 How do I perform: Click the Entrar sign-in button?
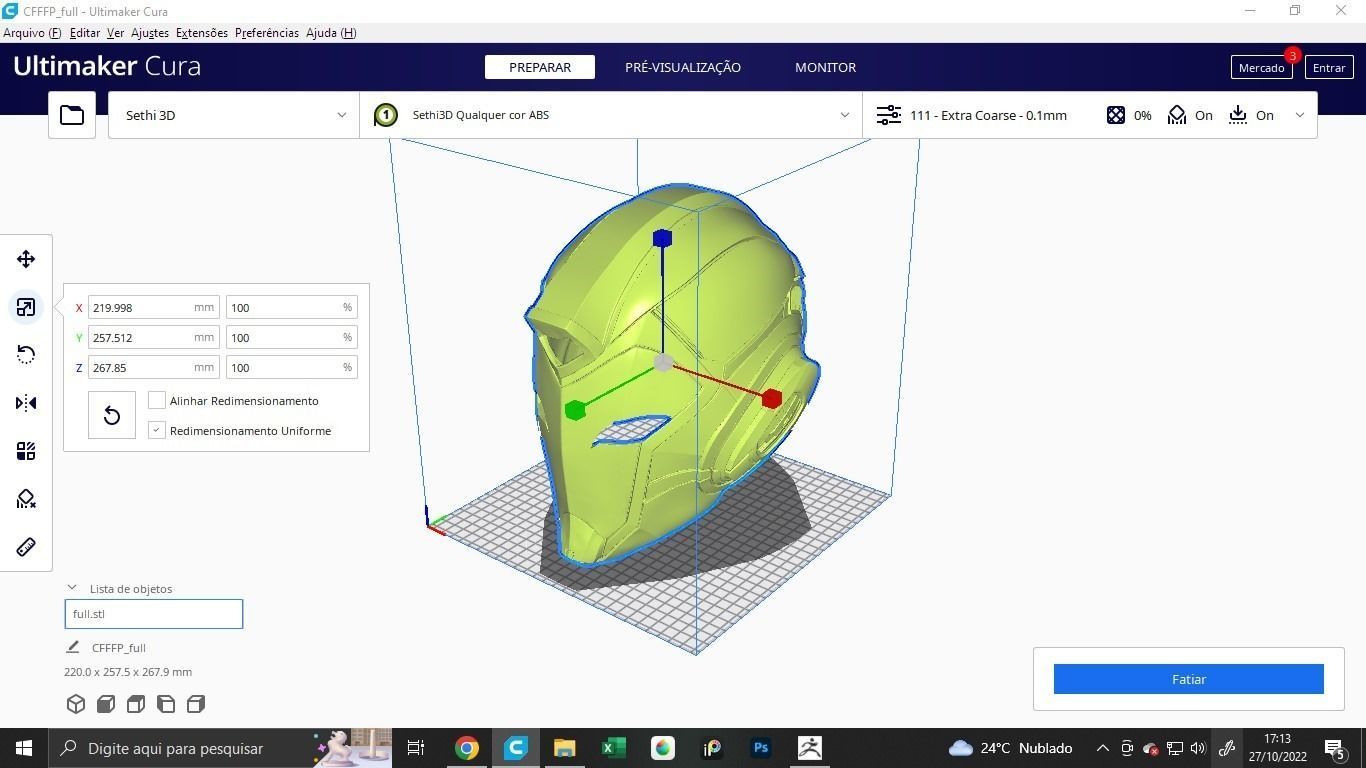coord(1329,68)
